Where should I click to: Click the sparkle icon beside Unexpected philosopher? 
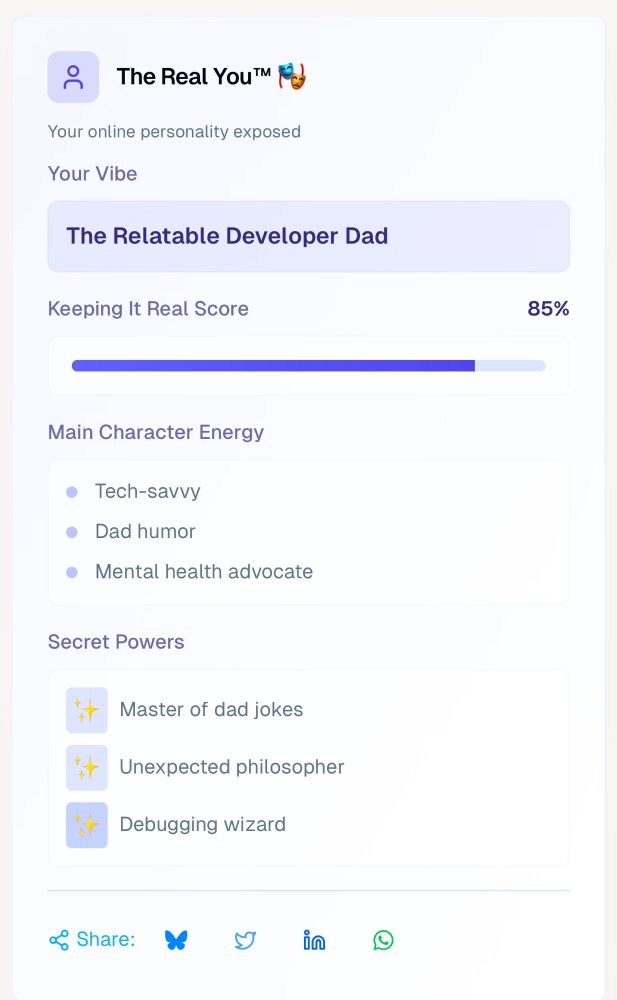click(x=87, y=768)
